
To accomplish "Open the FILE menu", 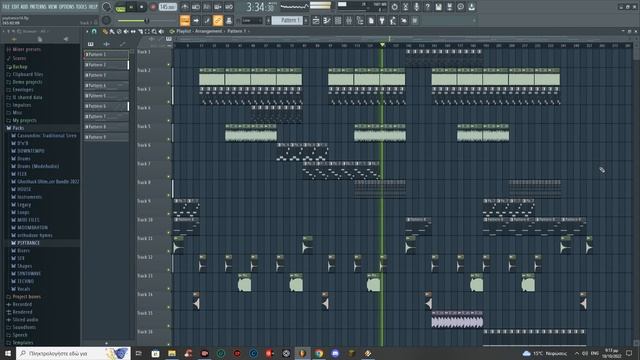I will pos(6,7).
